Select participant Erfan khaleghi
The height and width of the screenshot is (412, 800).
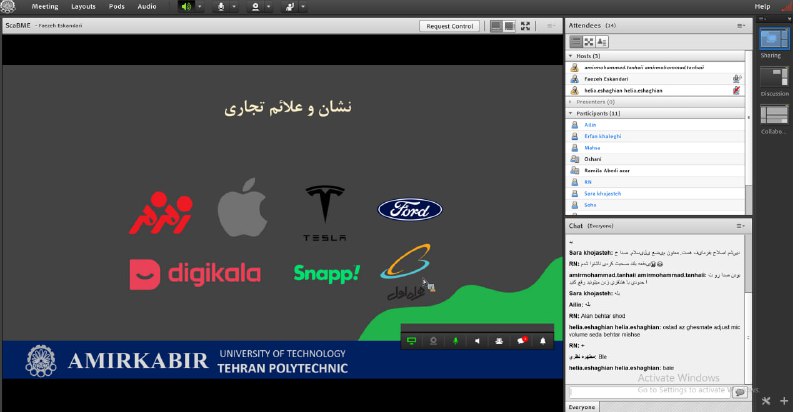tap(655, 136)
